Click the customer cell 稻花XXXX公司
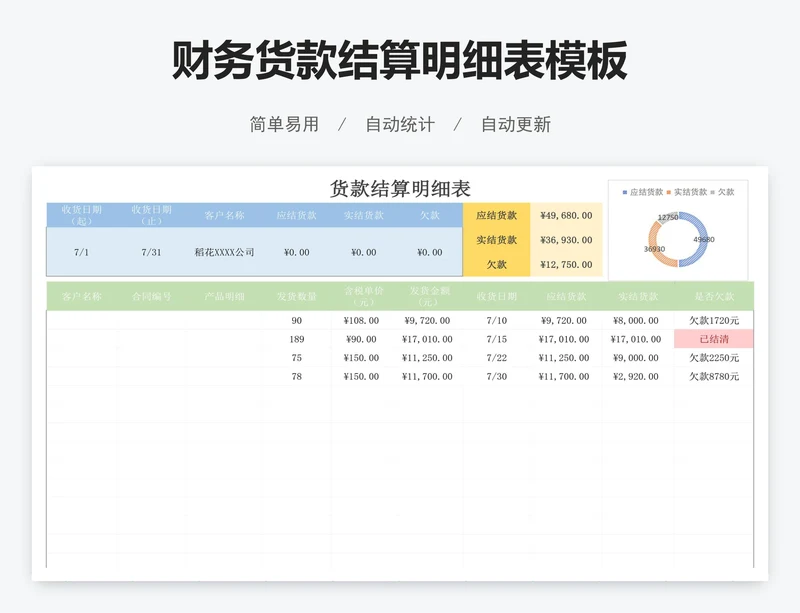This screenshot has width=800, height=613. tap(224, 252)
